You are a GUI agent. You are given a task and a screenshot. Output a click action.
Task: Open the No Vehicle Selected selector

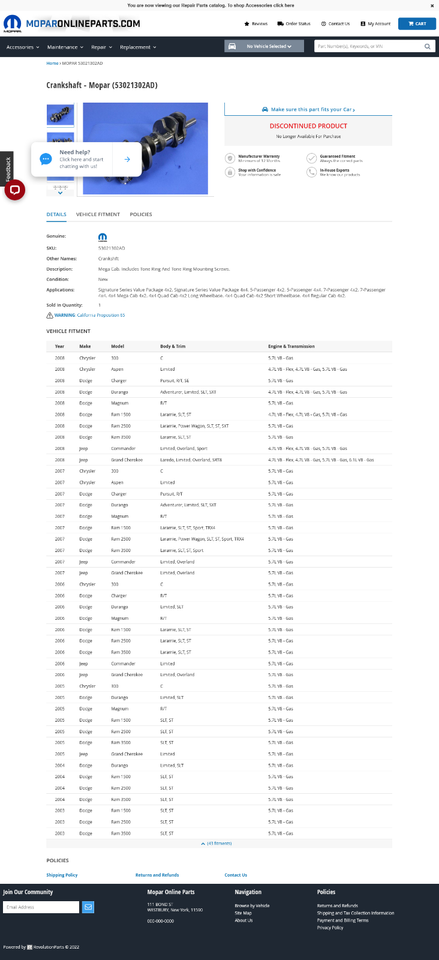pos(265,47)
